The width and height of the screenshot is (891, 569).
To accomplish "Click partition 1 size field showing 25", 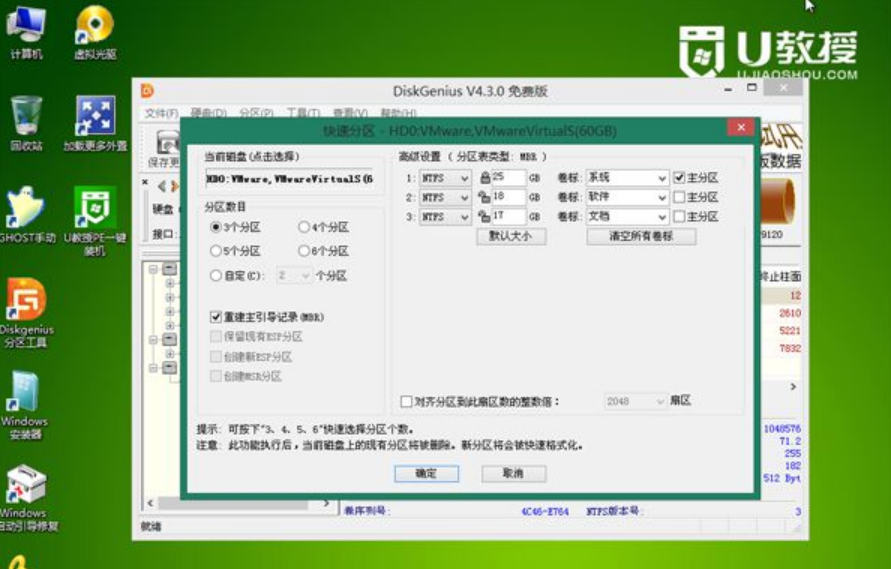I will (x=509, y=178).
